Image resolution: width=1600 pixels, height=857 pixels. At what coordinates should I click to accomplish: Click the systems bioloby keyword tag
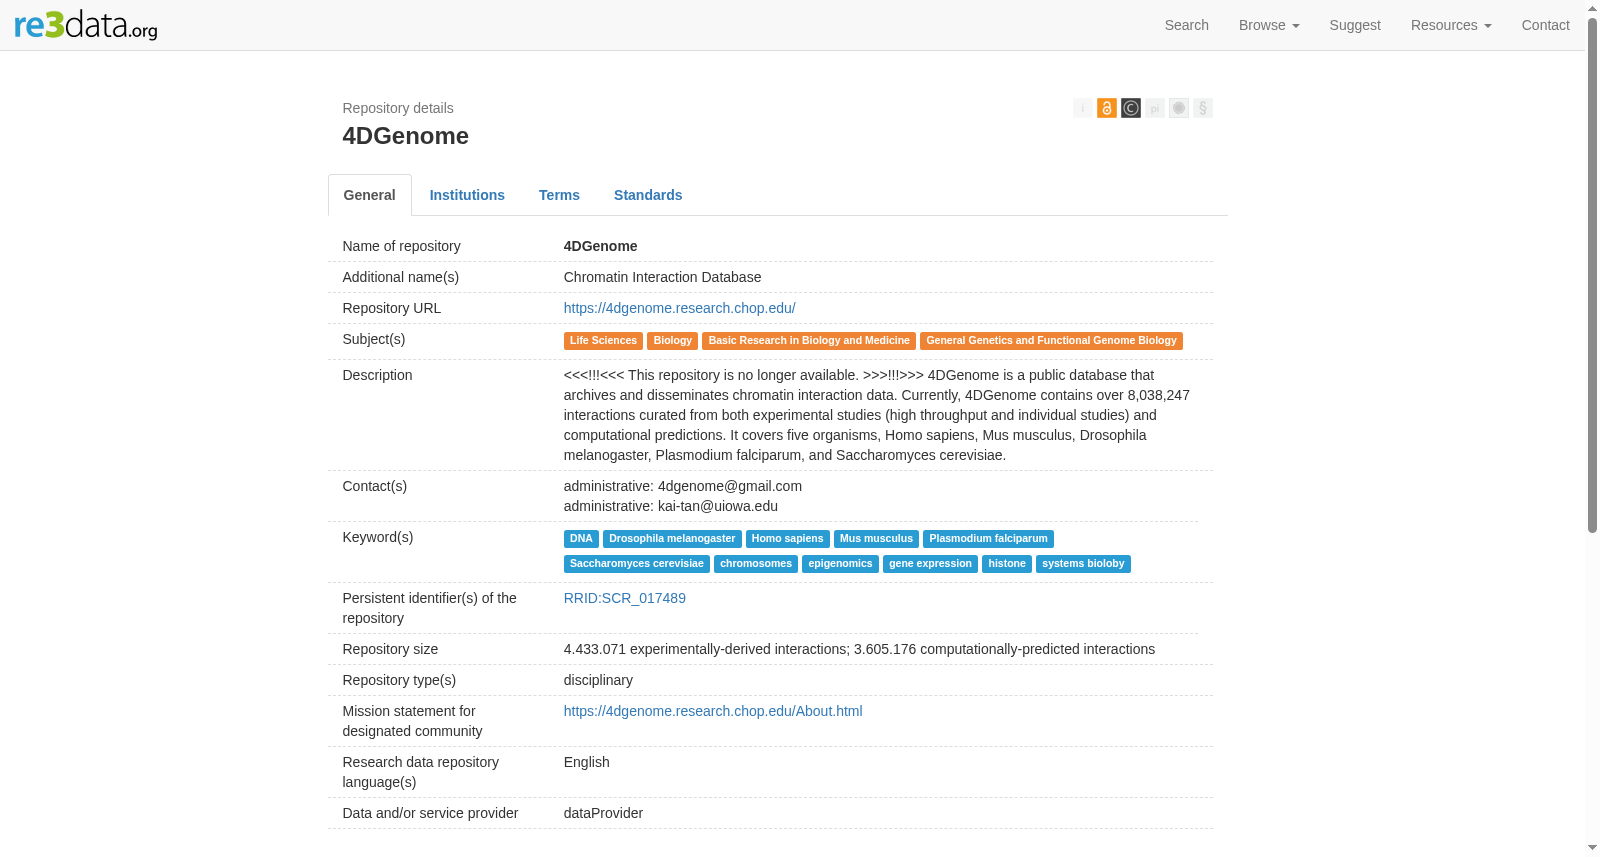[1083, 564]
